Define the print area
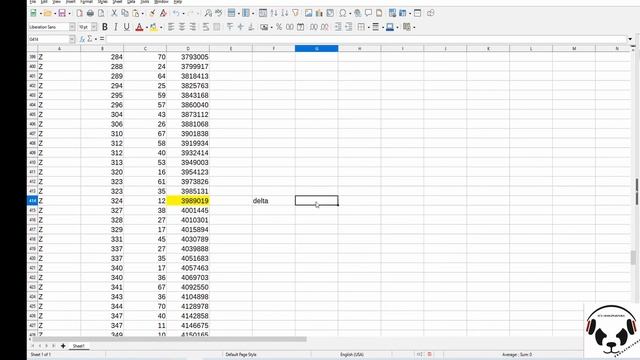This screenshot has width=640, height=360. click(392, 13)
